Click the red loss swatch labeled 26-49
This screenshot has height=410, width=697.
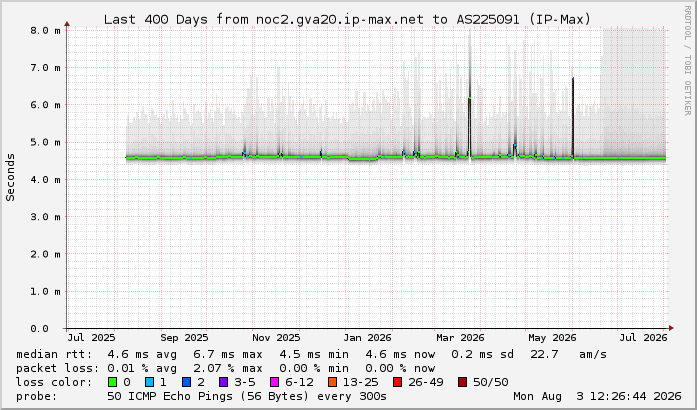point(397,382)
